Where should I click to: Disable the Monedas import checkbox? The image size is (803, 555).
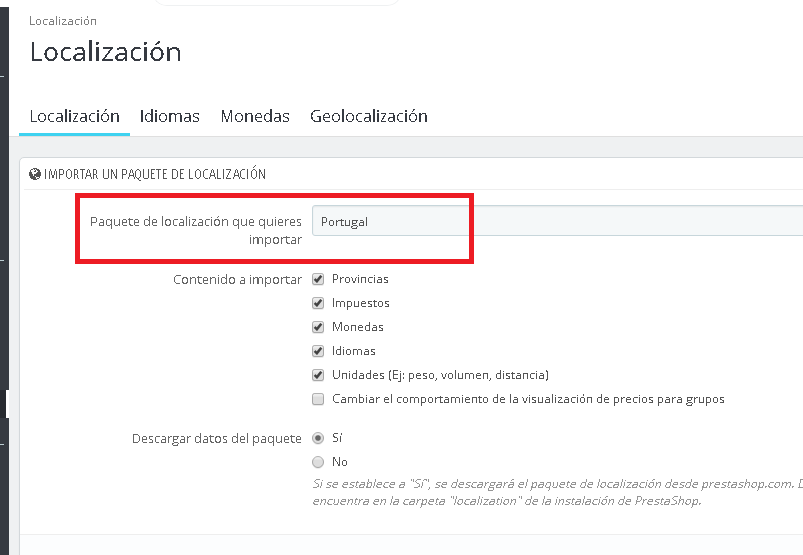pos(318,327)
